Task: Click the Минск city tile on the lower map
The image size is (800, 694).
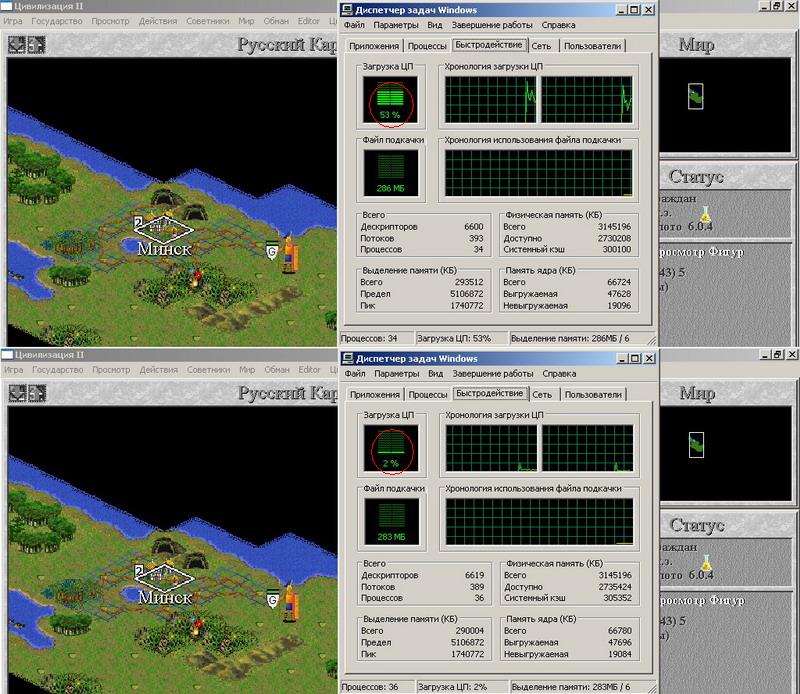Action: tap(164, 578)
